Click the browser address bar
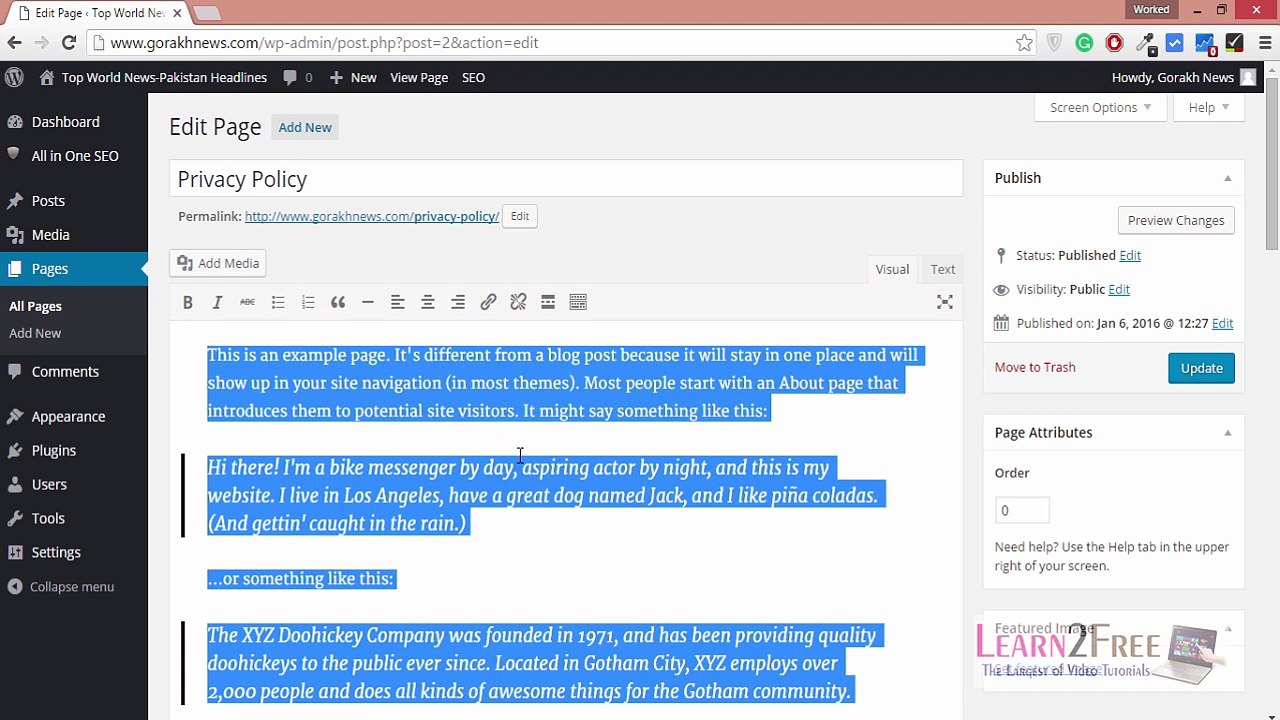The image size is (1280, 720). [560, 43]
